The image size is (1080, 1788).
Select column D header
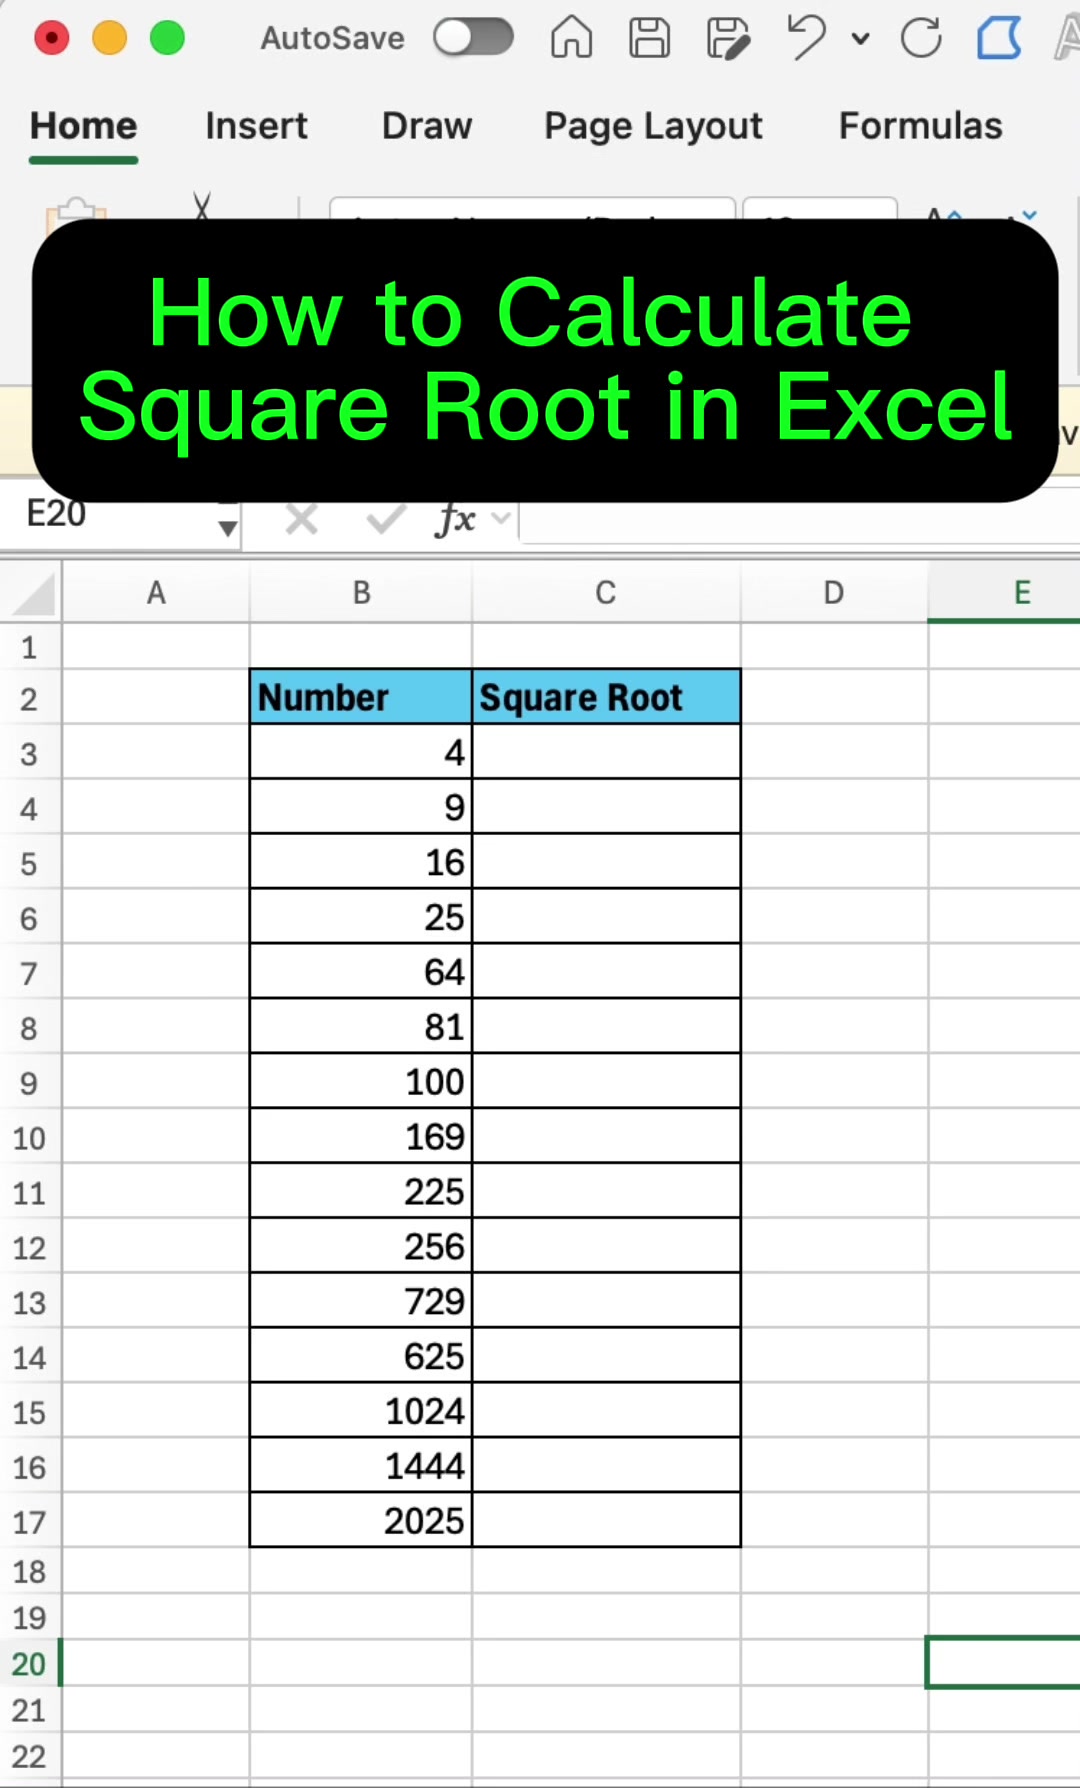(x=834, y=592)
